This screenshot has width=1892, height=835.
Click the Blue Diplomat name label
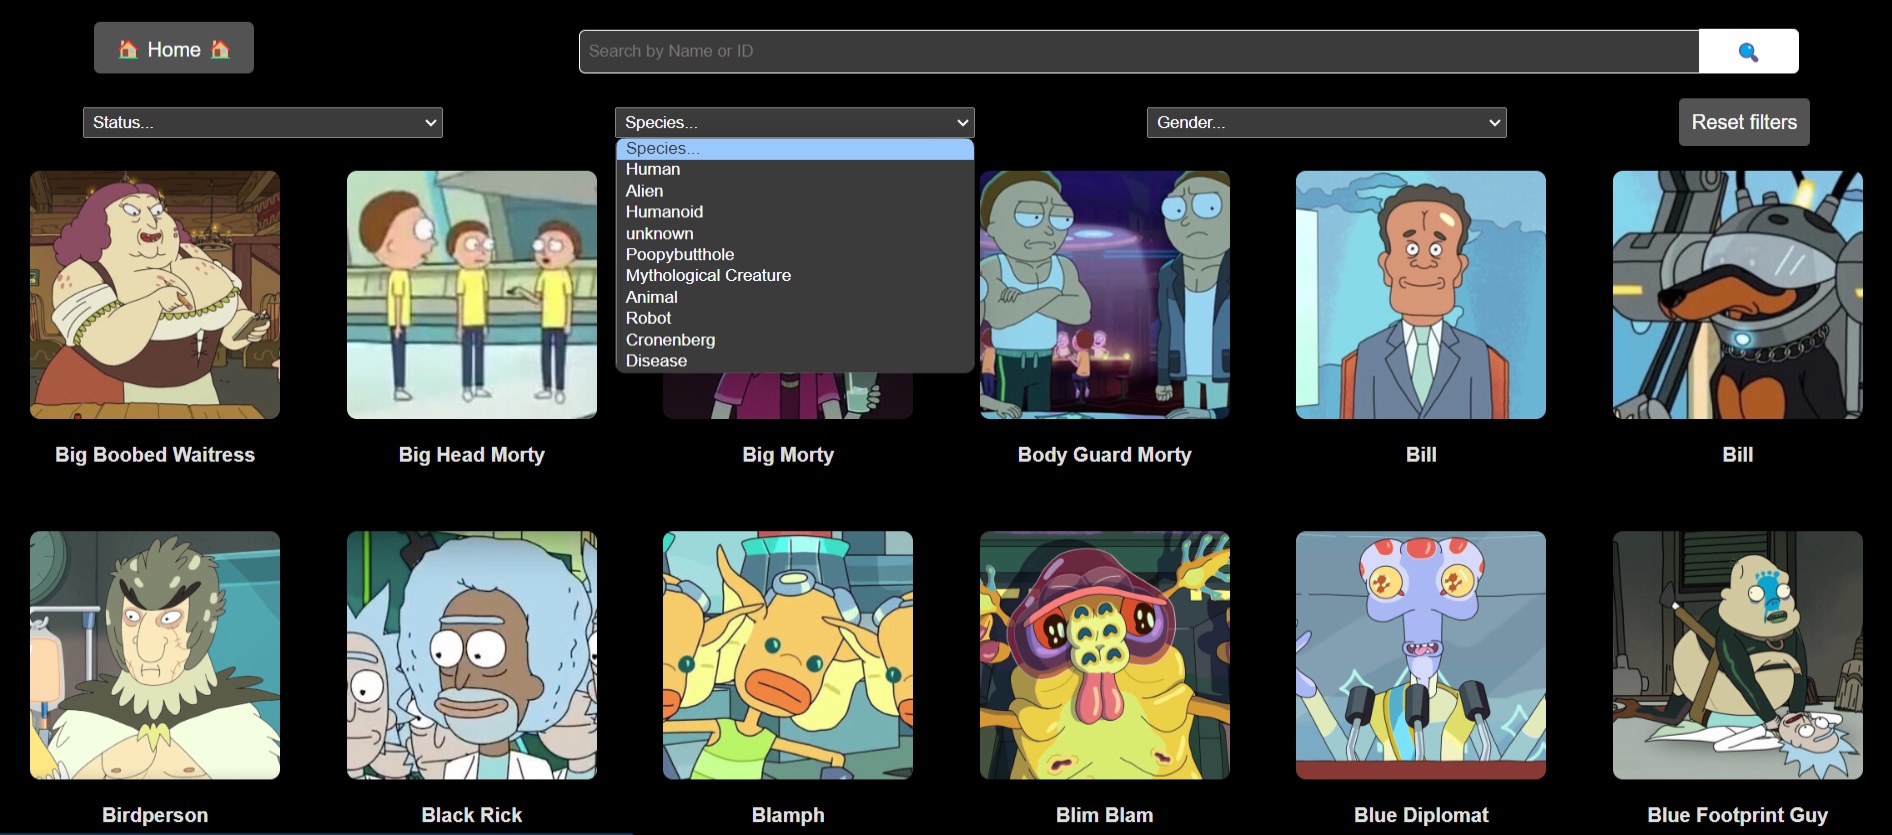click(1421, 815)
